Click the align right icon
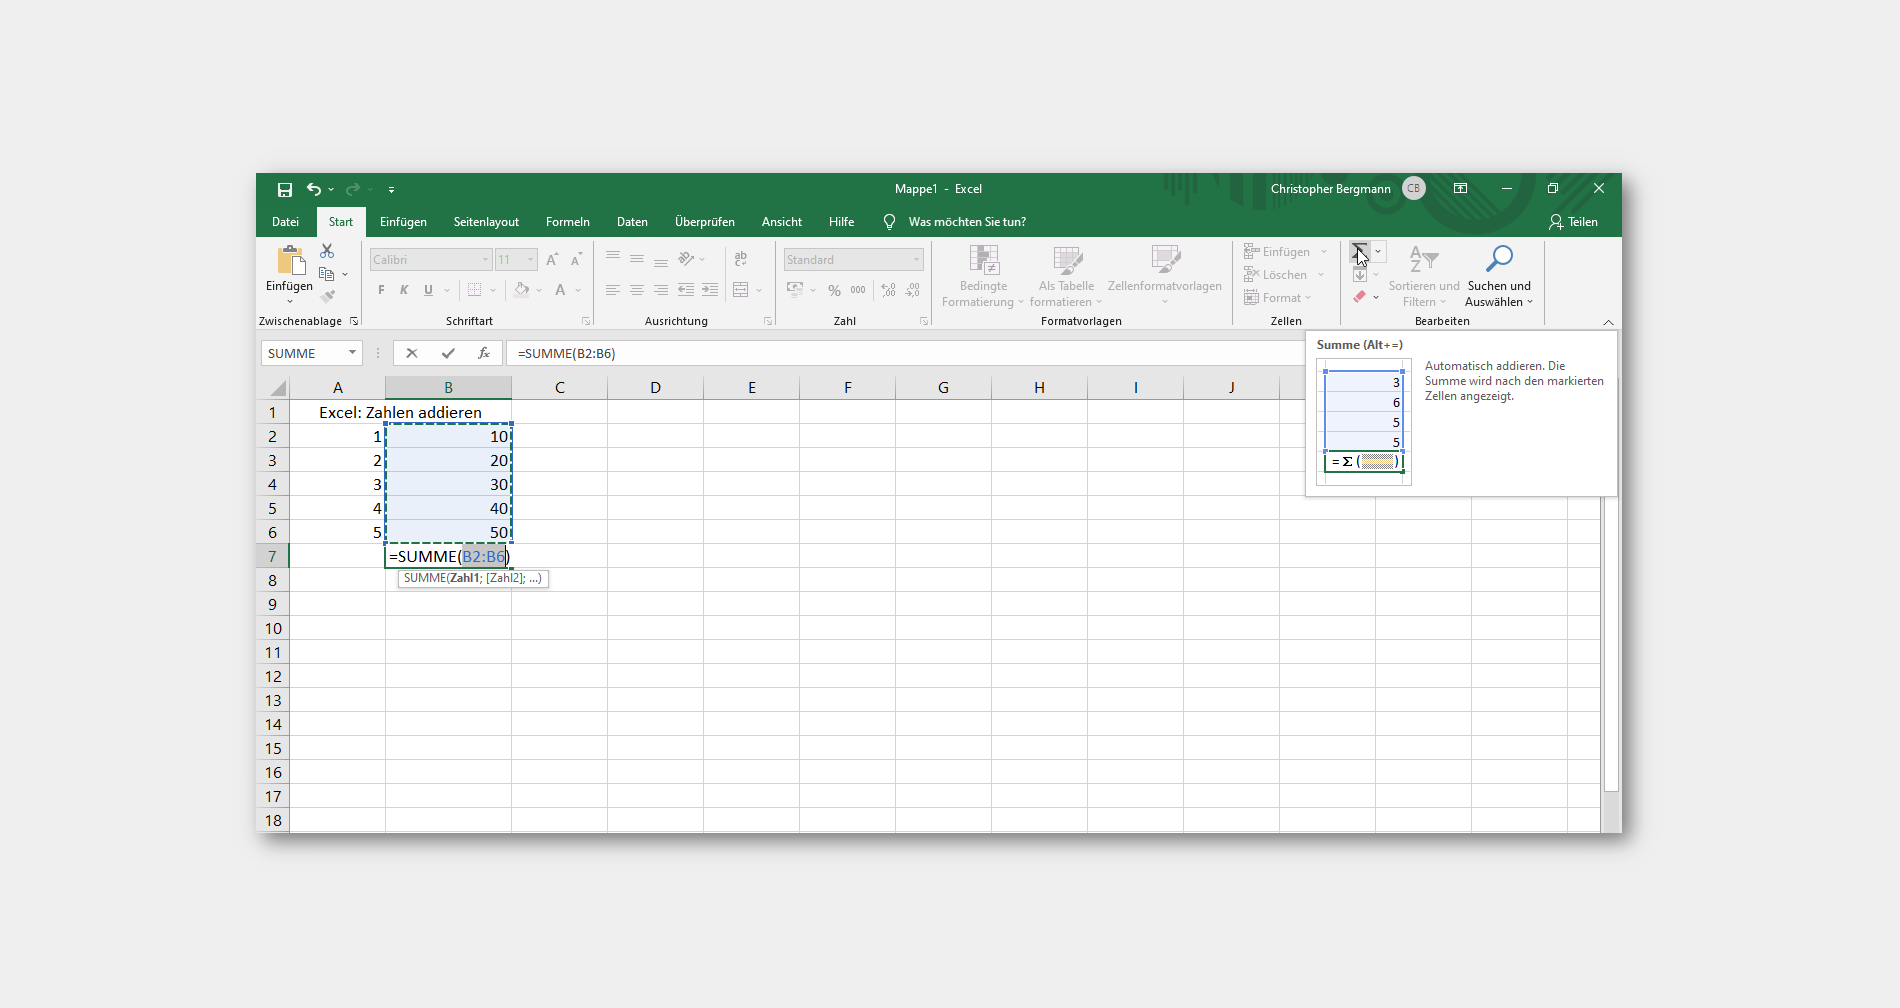Image resolution: width=1900 pixels, height=1008 pixels. [661, 290]
